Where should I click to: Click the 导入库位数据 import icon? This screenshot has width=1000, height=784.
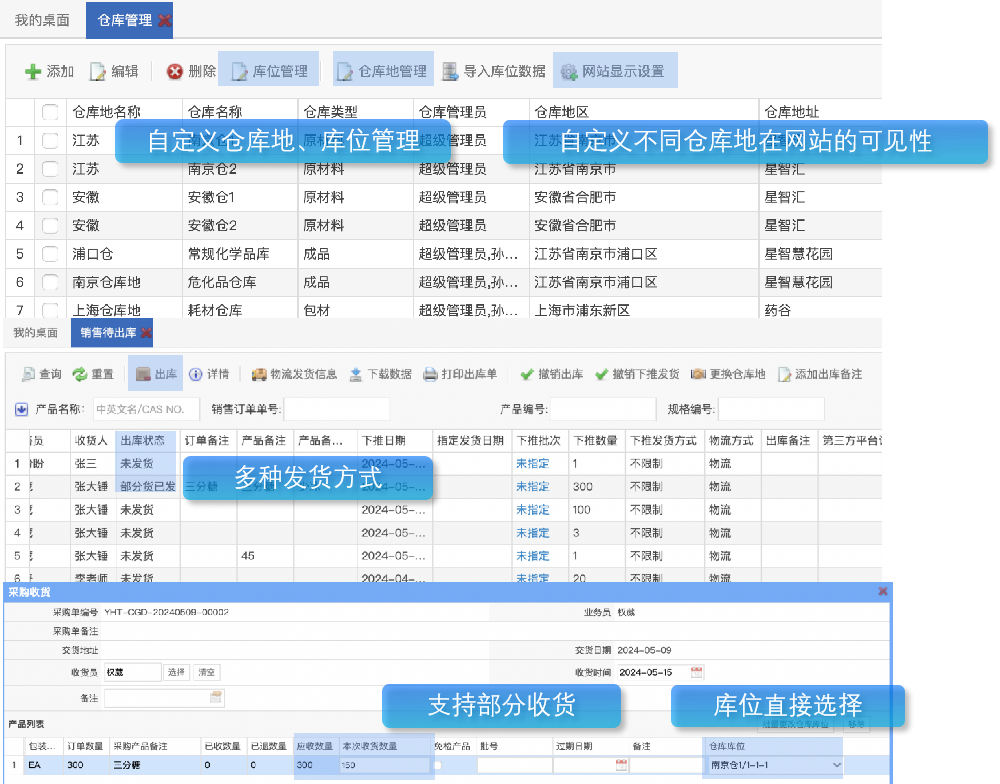[450, 71]
